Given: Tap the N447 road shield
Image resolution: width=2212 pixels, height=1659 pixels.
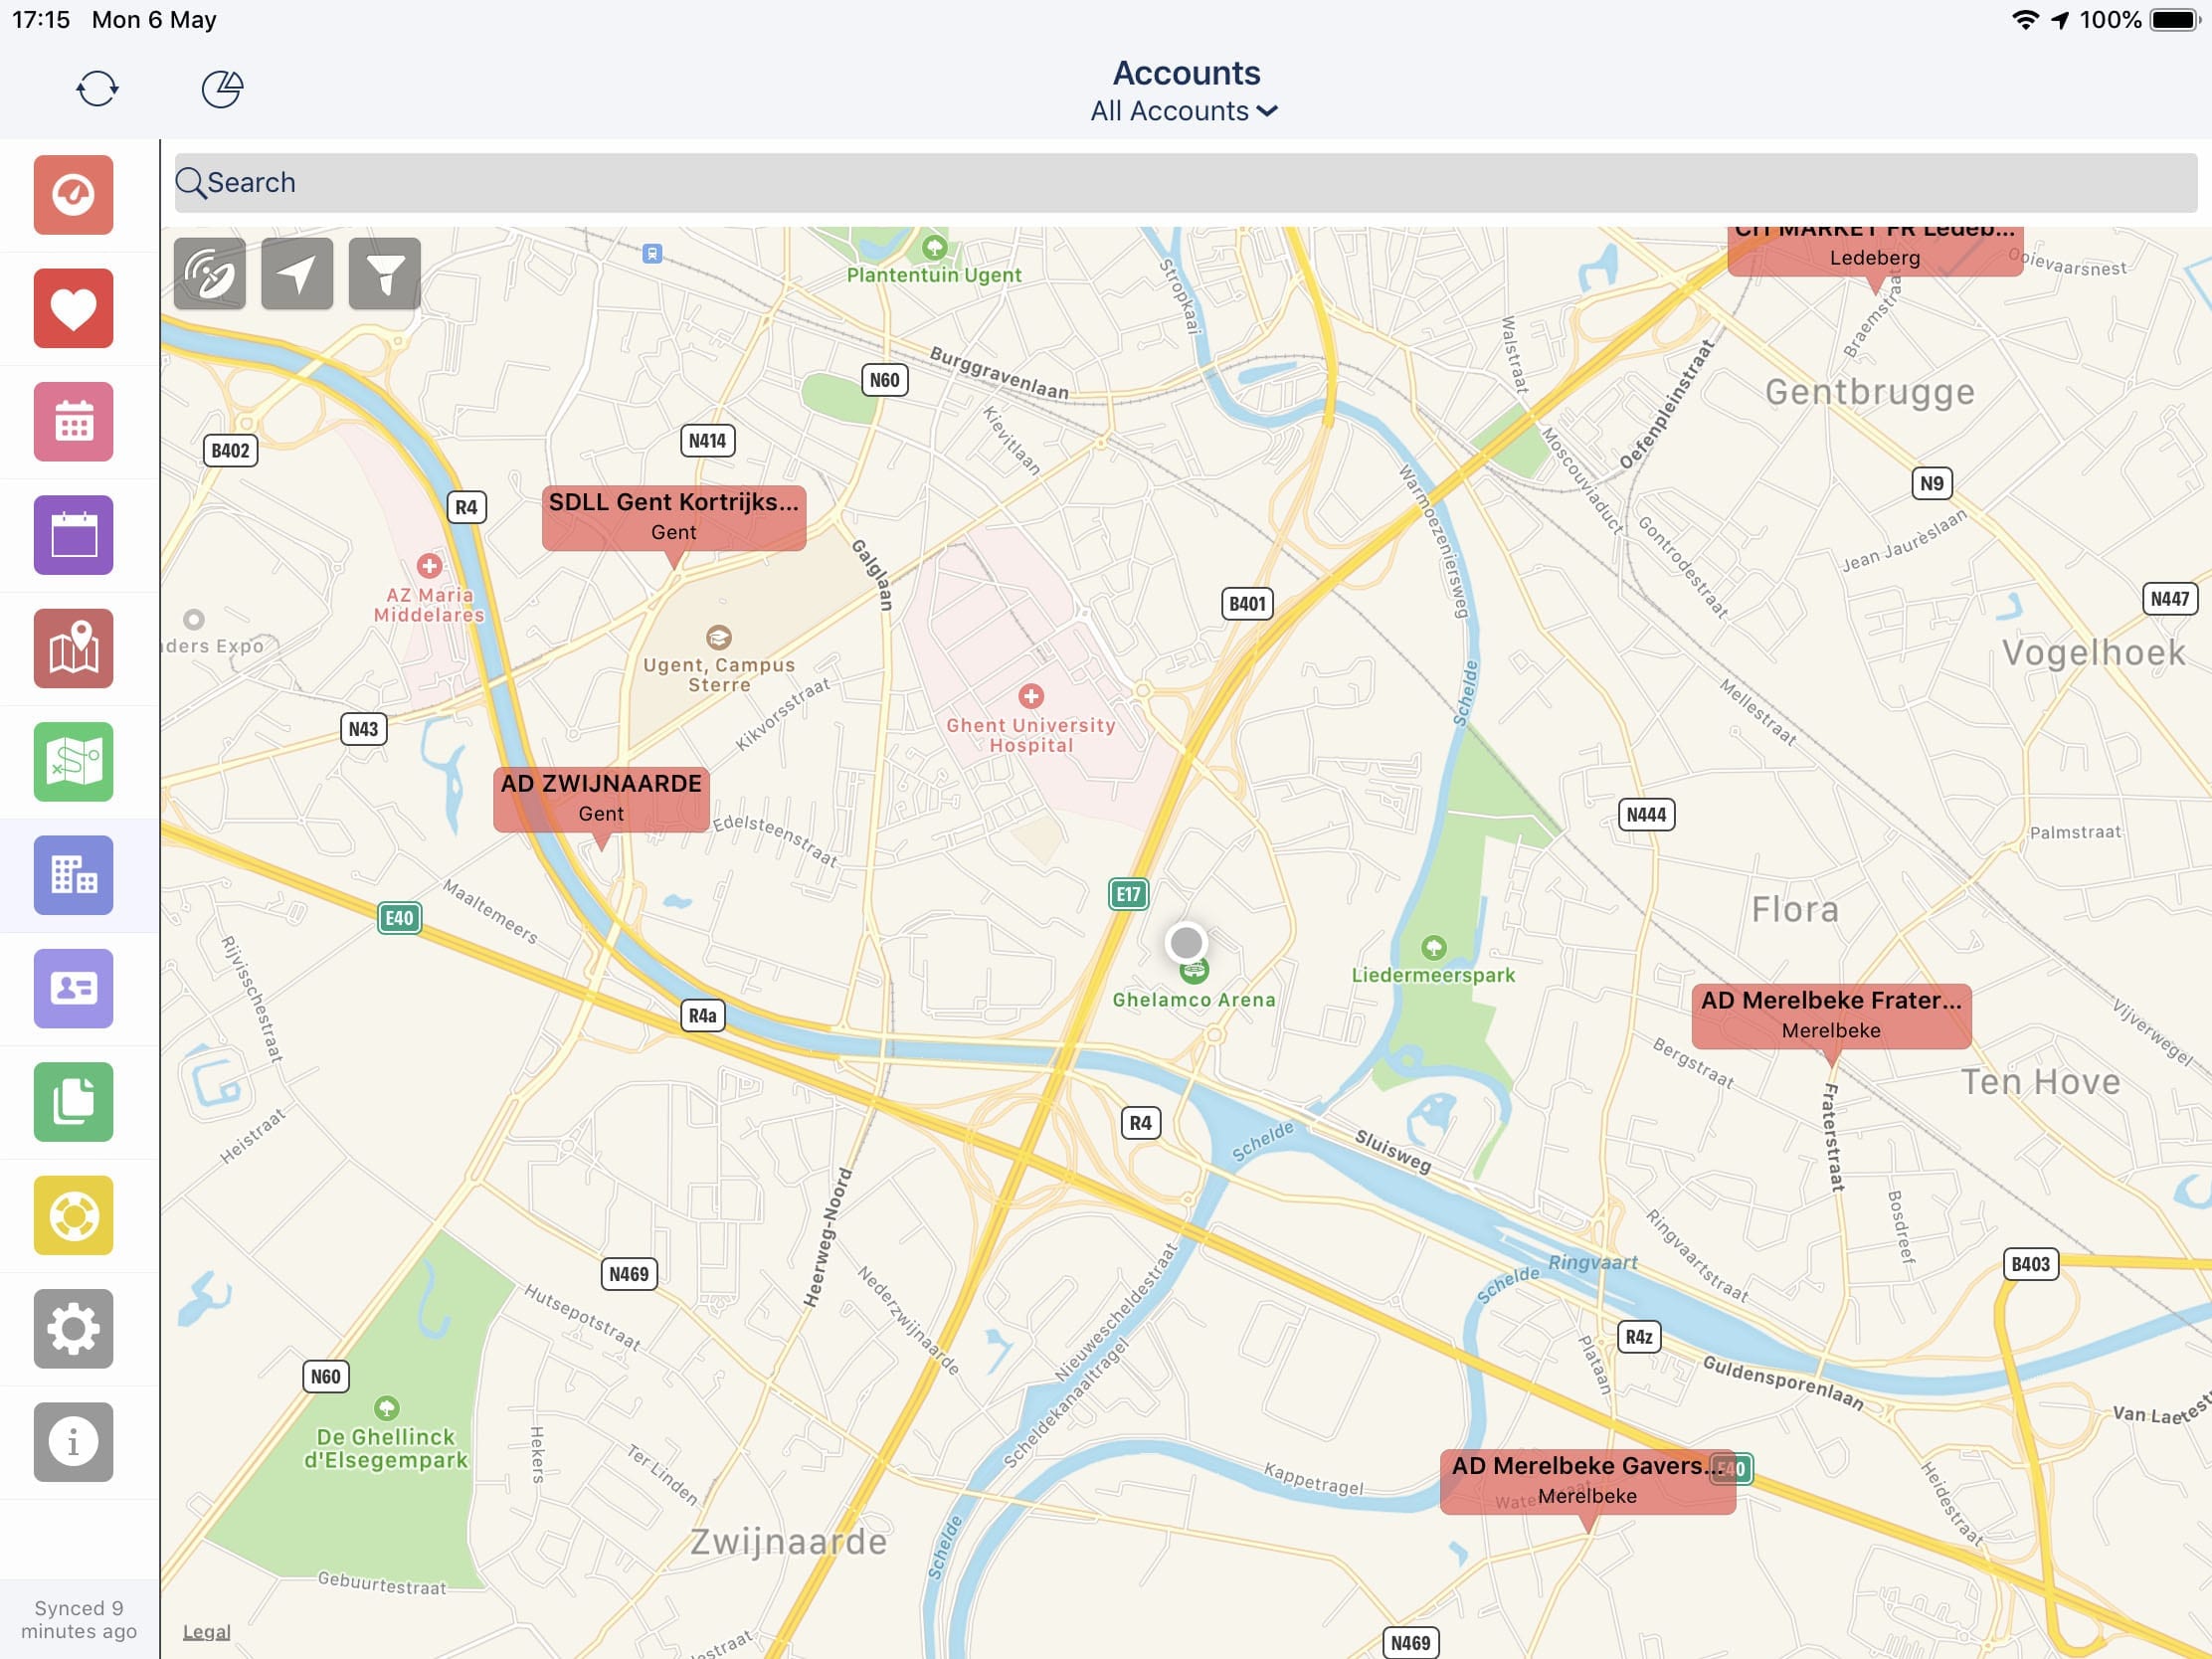Looking at the screenshot, I should [2169, 599].
